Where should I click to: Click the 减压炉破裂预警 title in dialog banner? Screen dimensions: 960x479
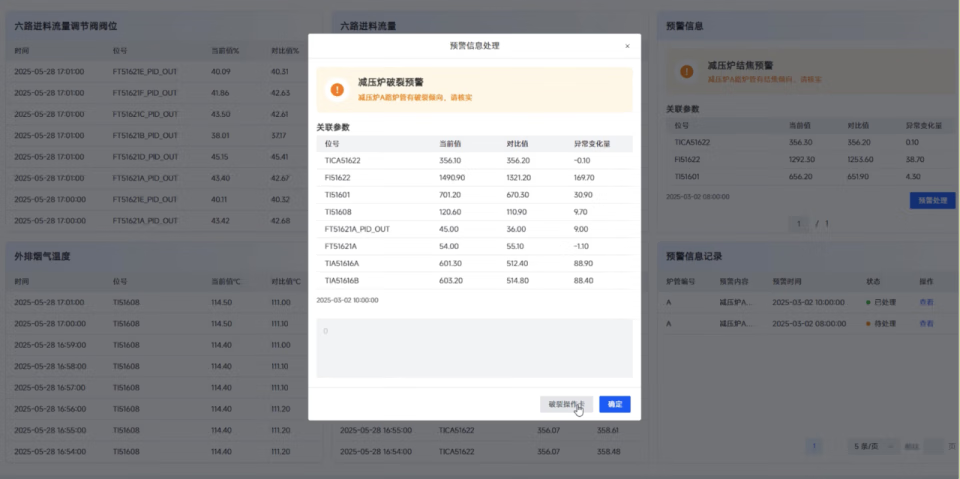click(x=391, y=83)
